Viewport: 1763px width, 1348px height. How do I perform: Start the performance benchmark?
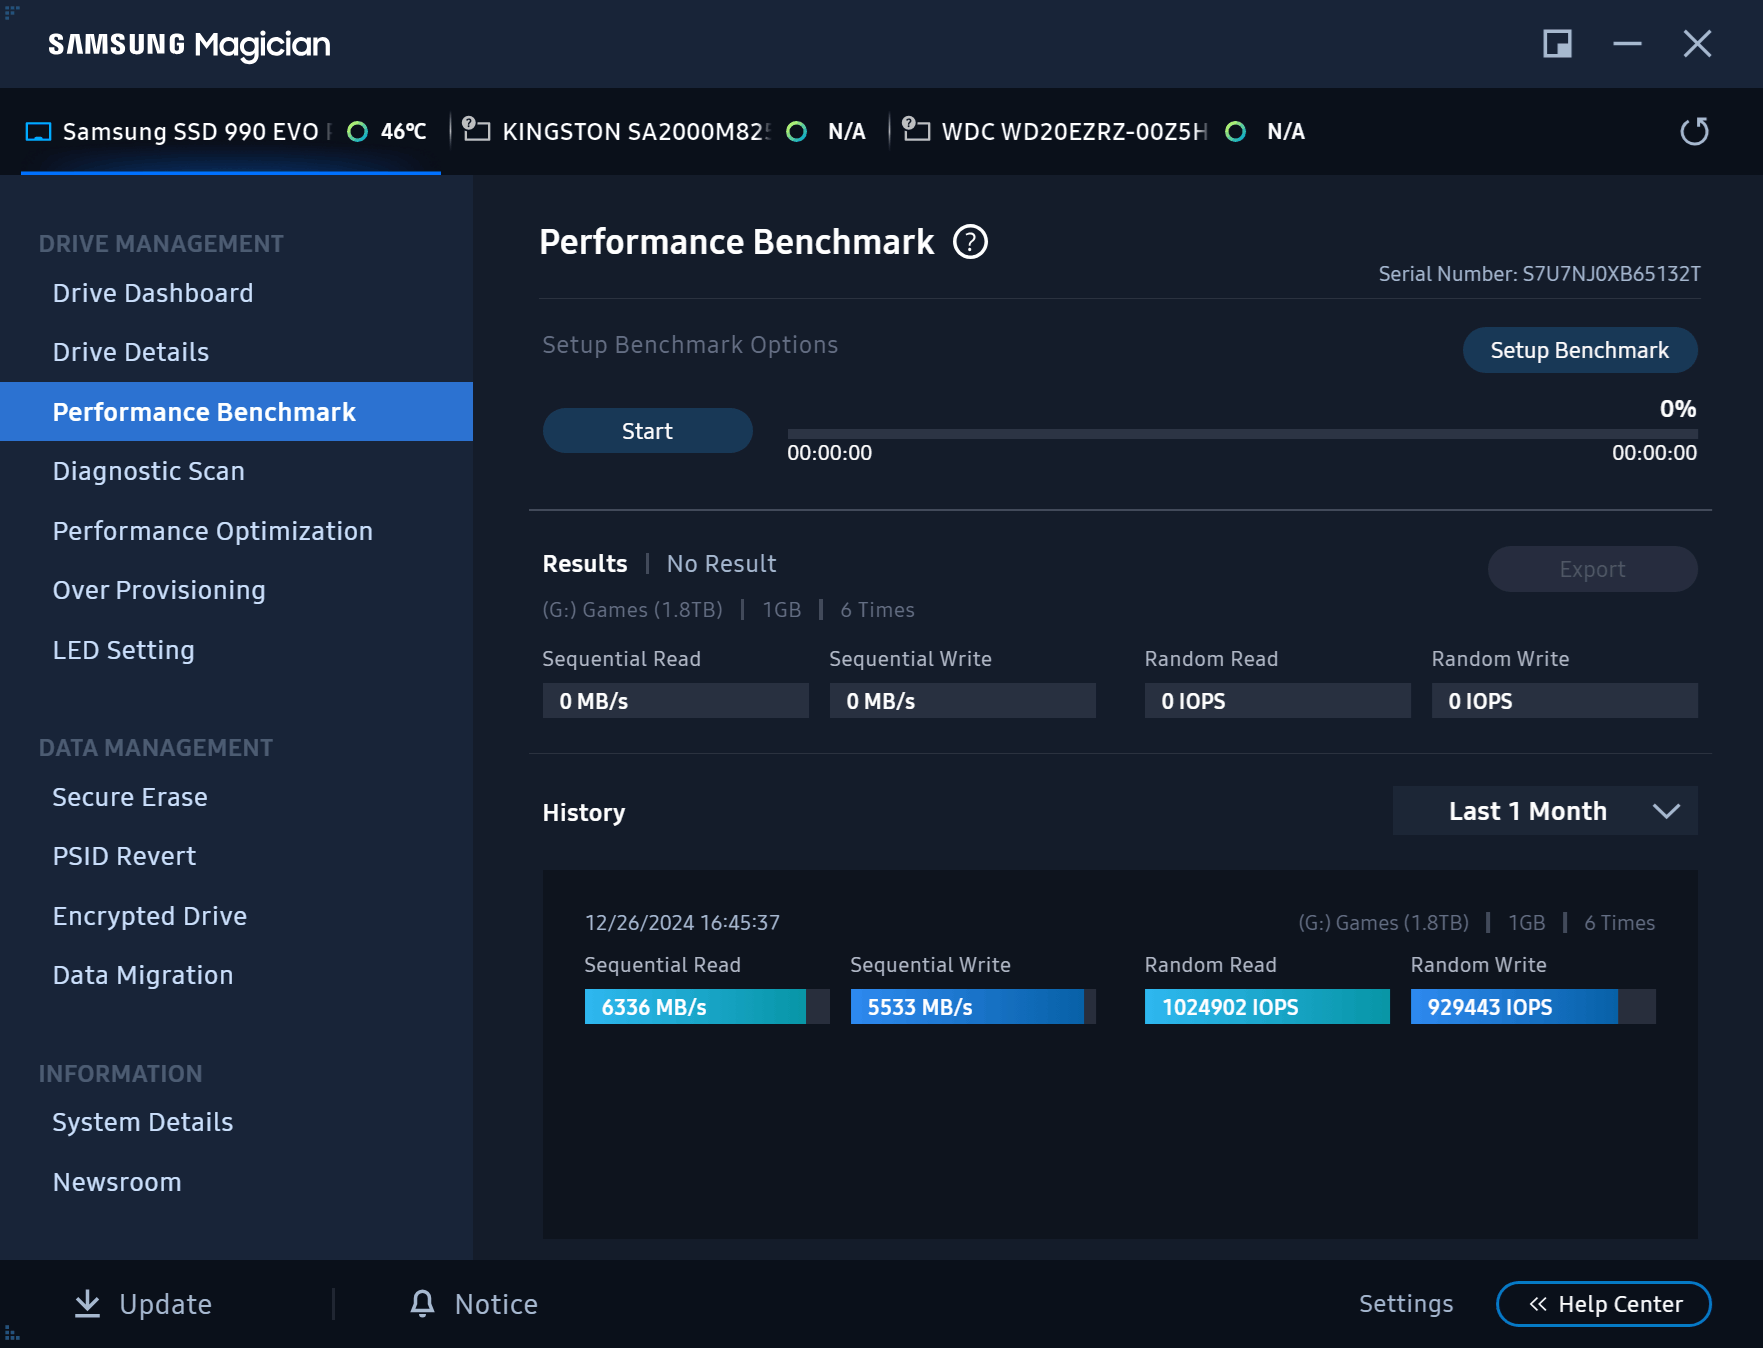click(x=647, y=431)
